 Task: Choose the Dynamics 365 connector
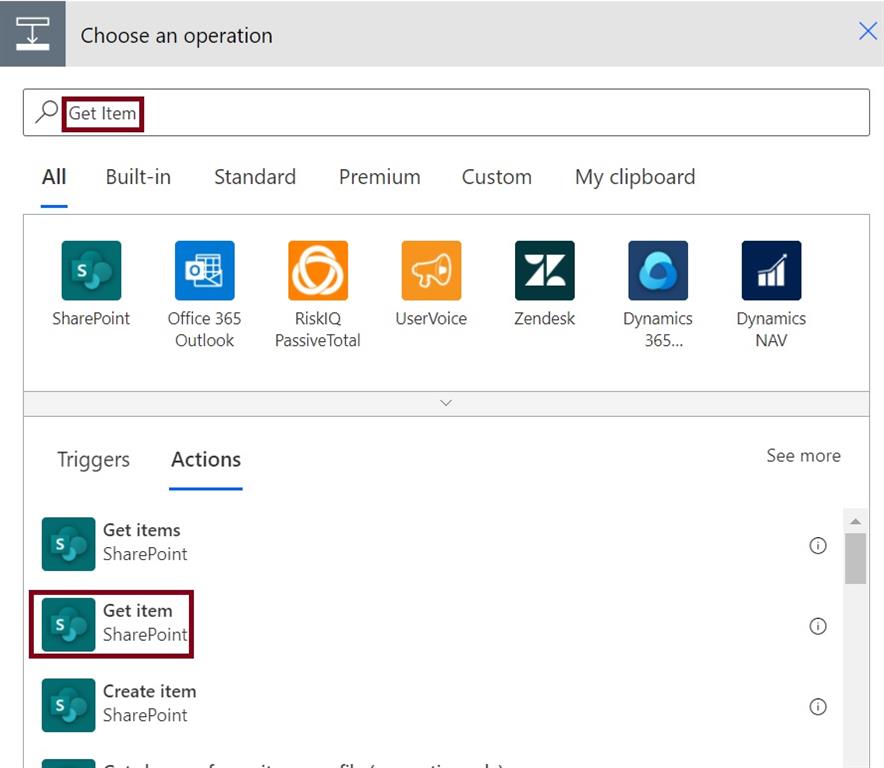coord(658,271)
